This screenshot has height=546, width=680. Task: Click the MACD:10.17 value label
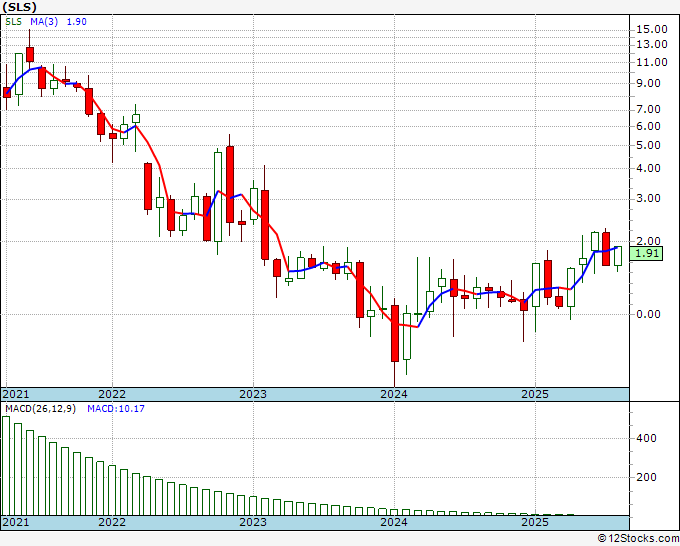pos(116,409)
